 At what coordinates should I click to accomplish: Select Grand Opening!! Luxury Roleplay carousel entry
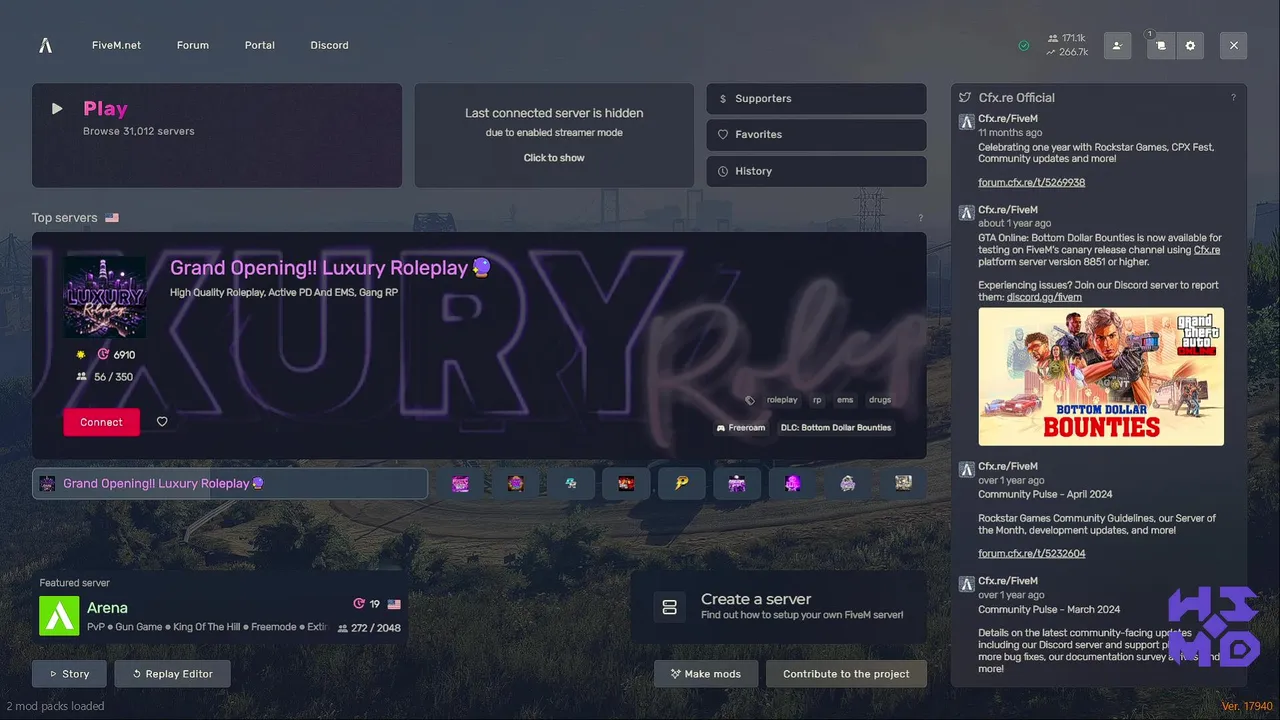coord(230,483)
